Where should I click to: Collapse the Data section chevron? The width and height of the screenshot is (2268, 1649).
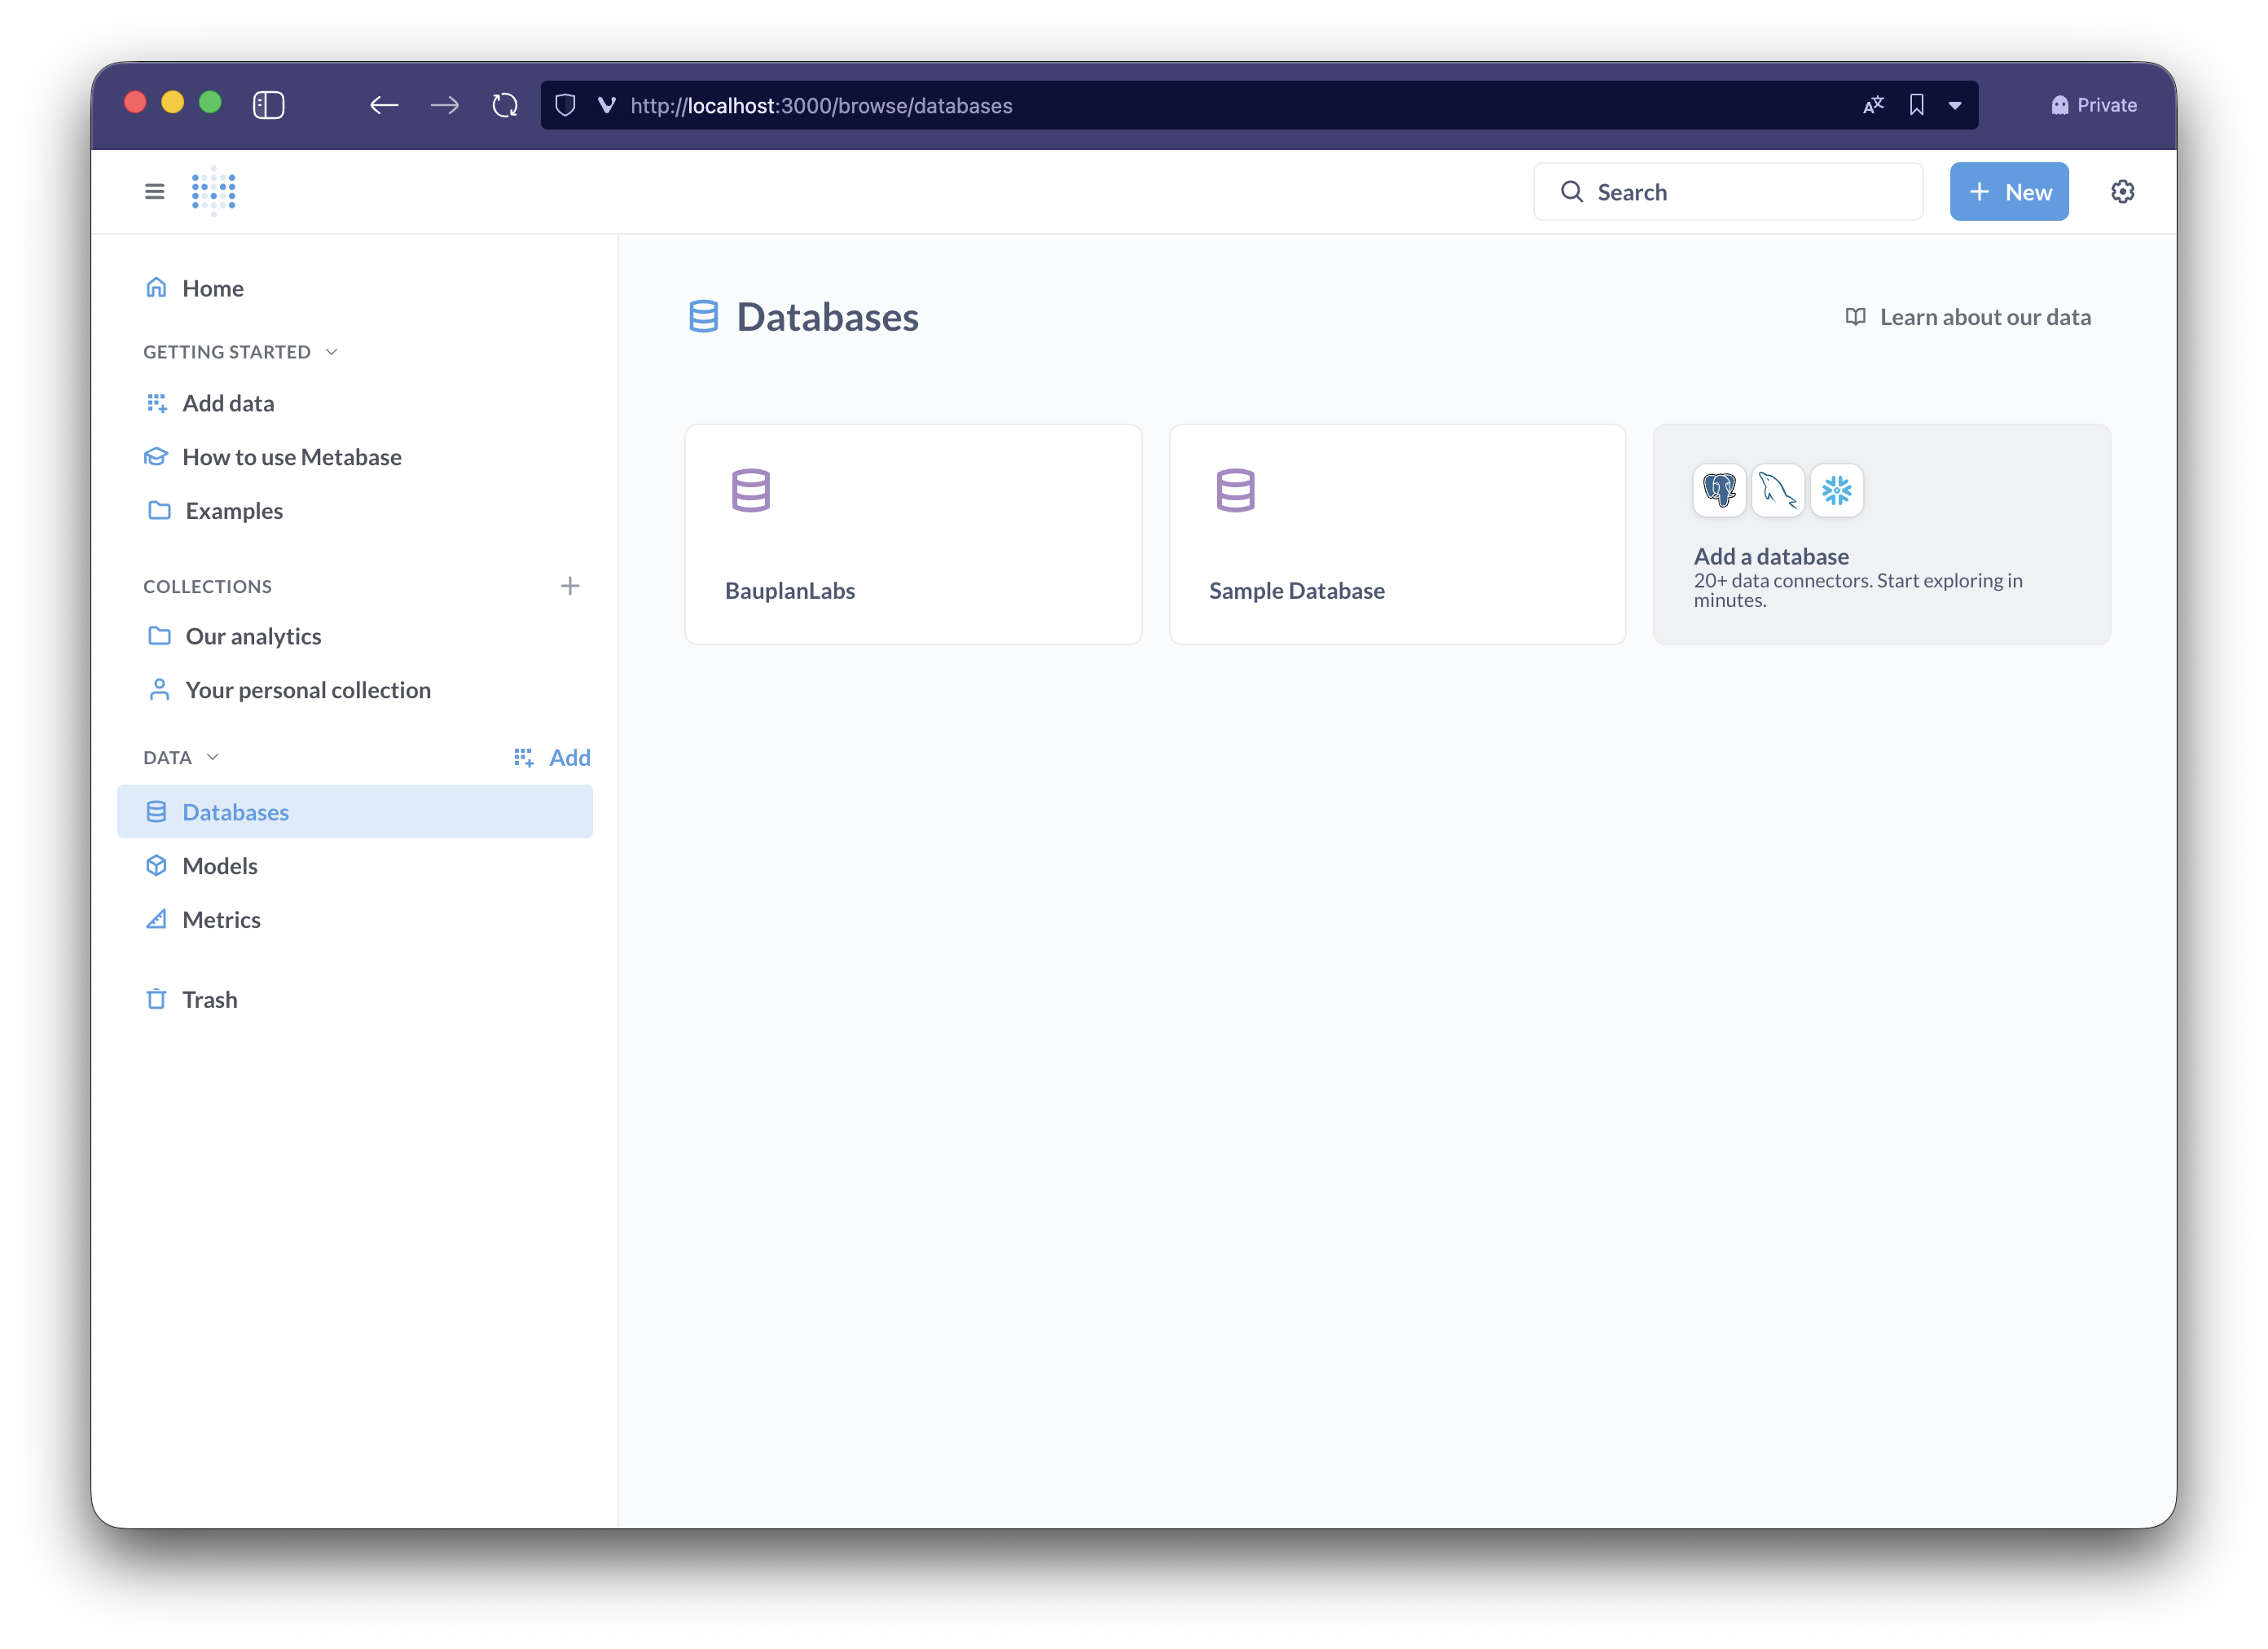(212, 757)
